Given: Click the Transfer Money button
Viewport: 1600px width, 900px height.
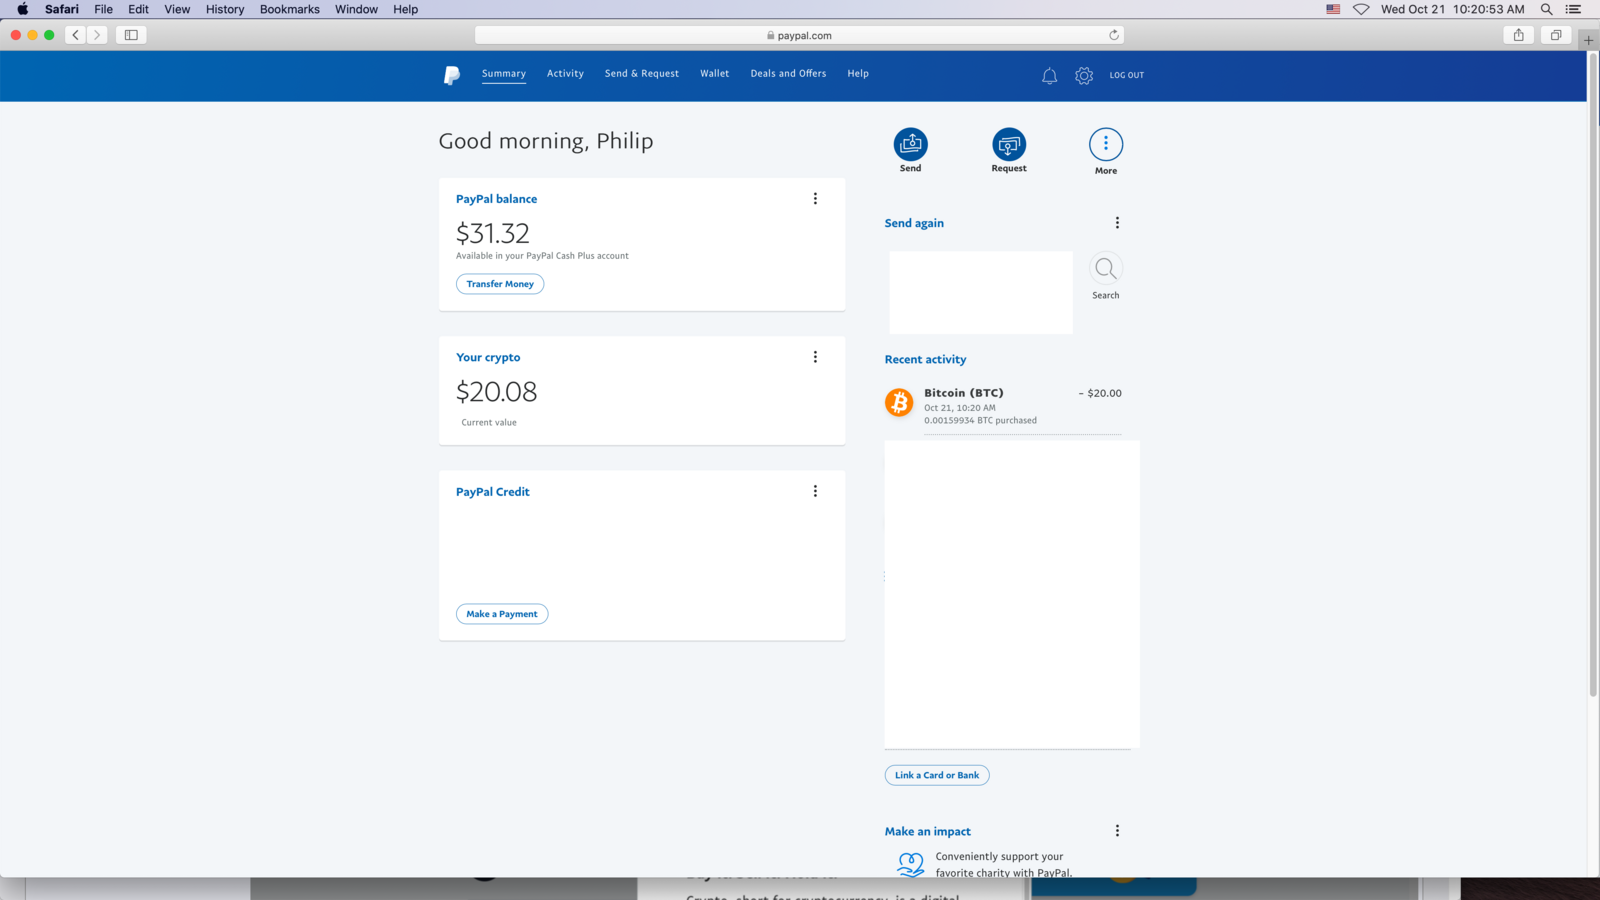Looking at the screenshot, I should (500, 284).
